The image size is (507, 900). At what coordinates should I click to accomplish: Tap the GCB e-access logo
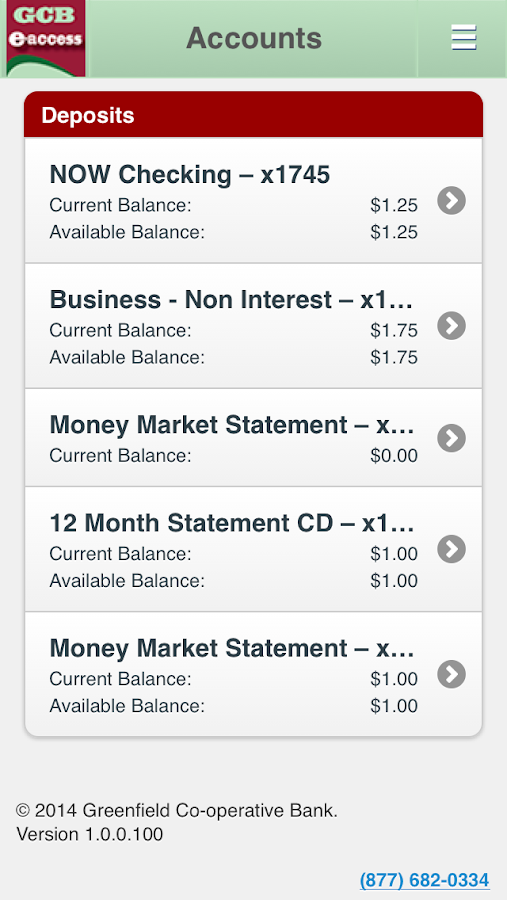coord(45,38)
